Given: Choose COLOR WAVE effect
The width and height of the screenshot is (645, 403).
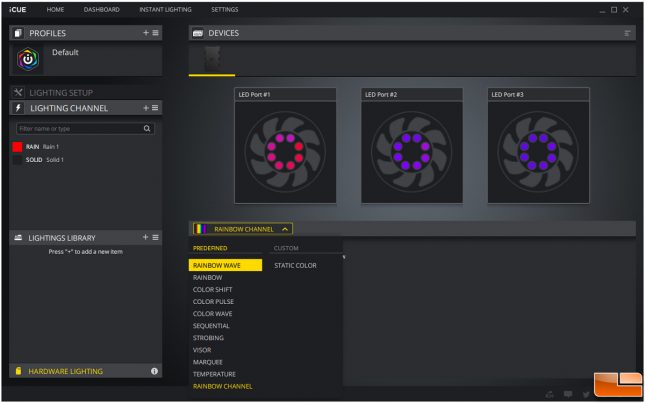Looking at the screenshot, I should (x=213, y=314).
